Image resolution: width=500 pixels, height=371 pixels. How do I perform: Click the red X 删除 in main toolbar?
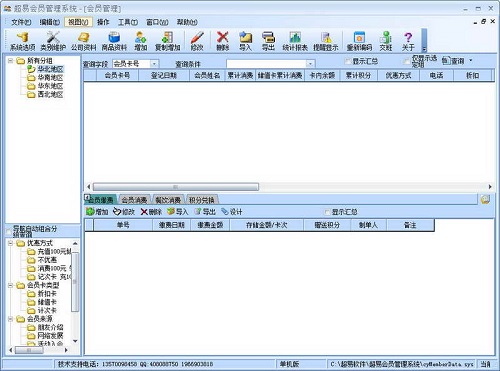[222, 41]
